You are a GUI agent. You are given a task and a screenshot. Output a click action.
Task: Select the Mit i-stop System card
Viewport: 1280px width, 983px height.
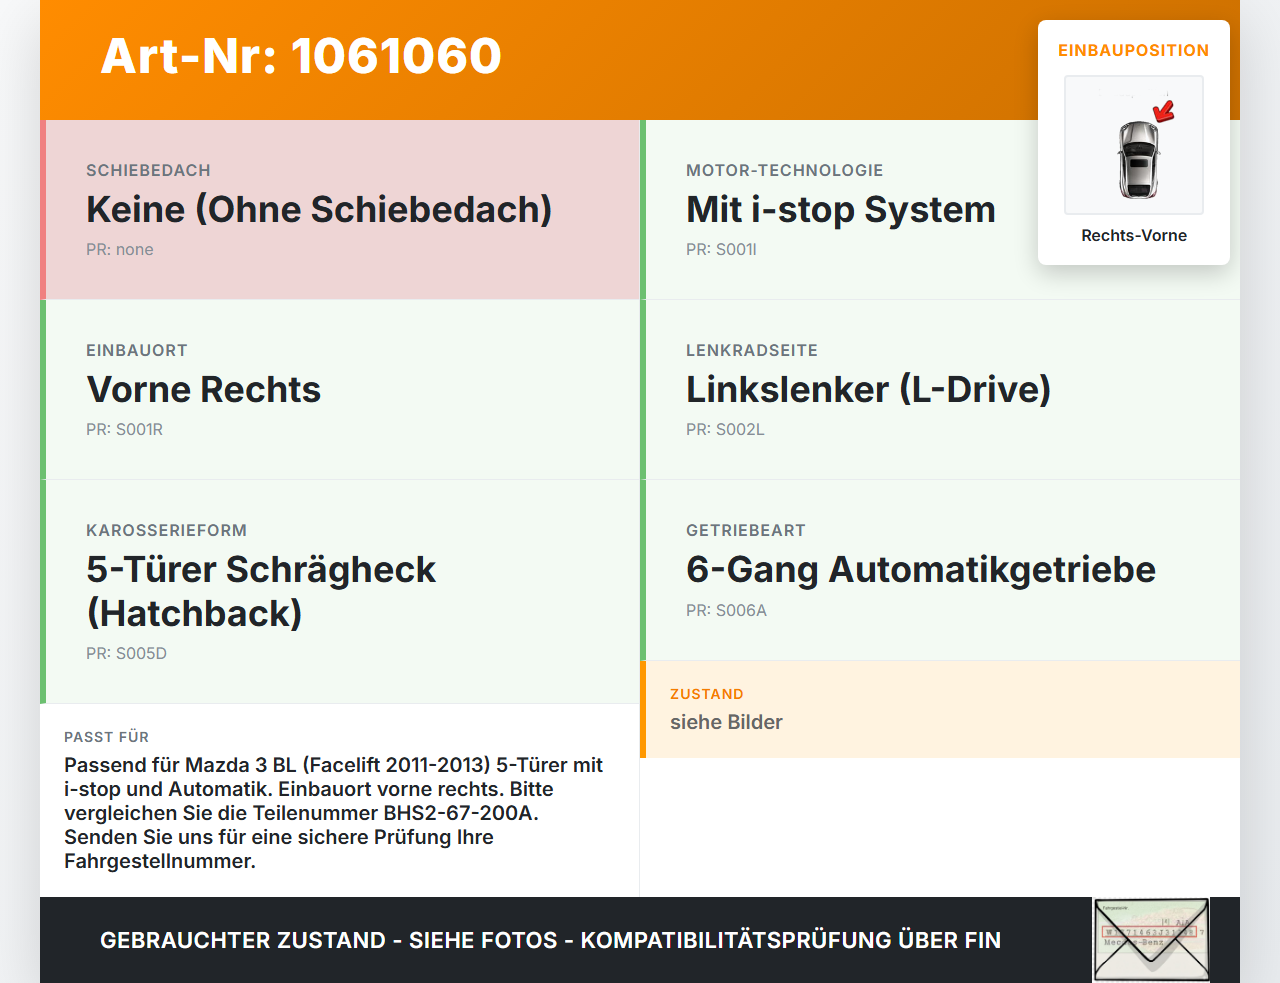(940, 210)
